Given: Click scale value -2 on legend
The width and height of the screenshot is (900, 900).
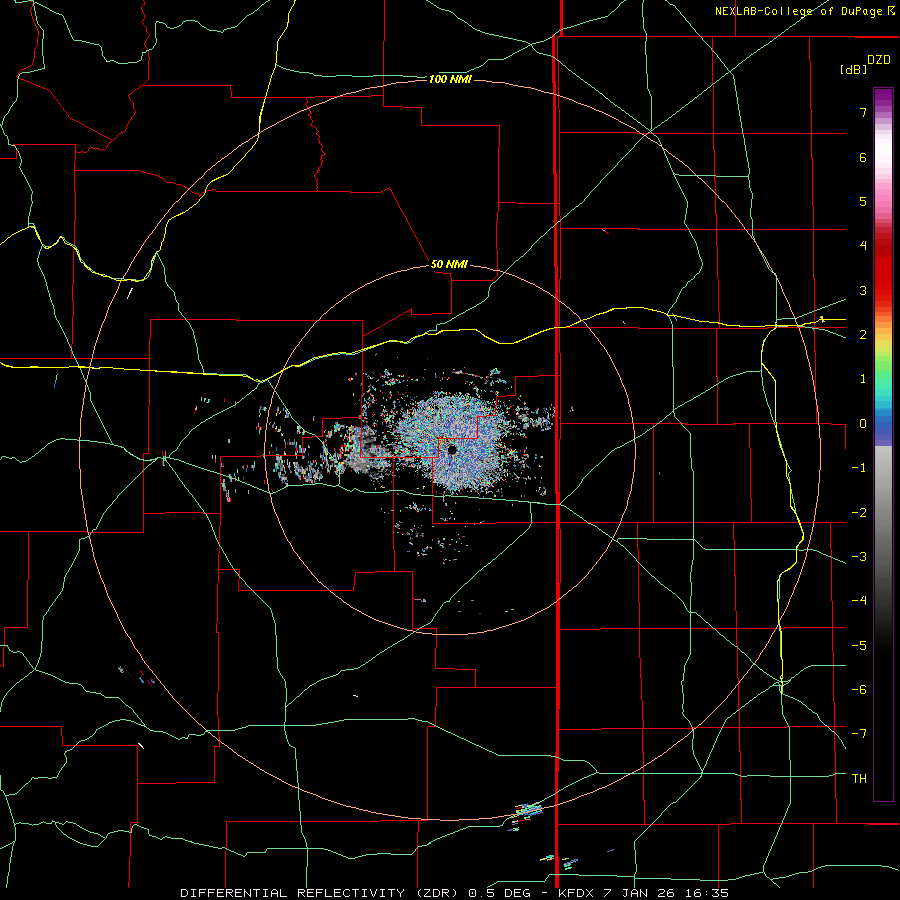Looking at the screenshot, I should [859, 513].
